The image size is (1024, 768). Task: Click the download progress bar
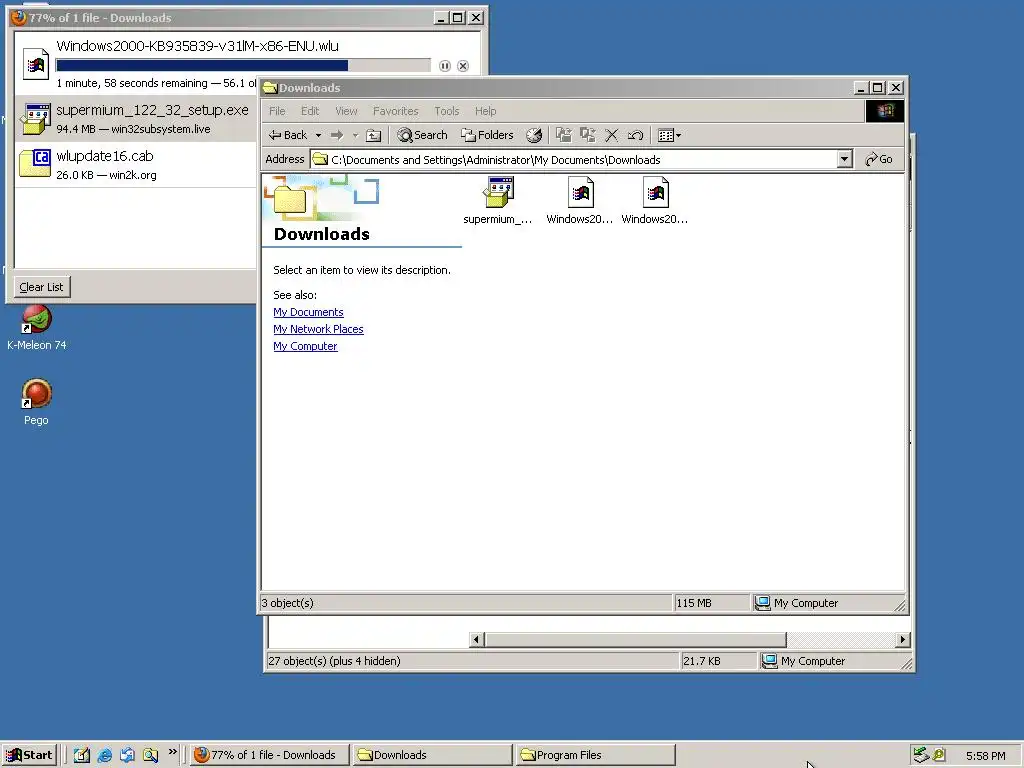(x=243, y=65)
